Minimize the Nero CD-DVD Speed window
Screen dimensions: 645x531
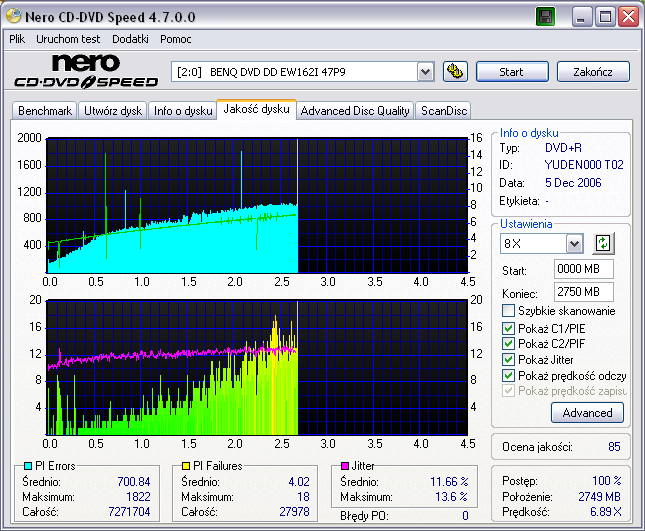click(582, 17)
